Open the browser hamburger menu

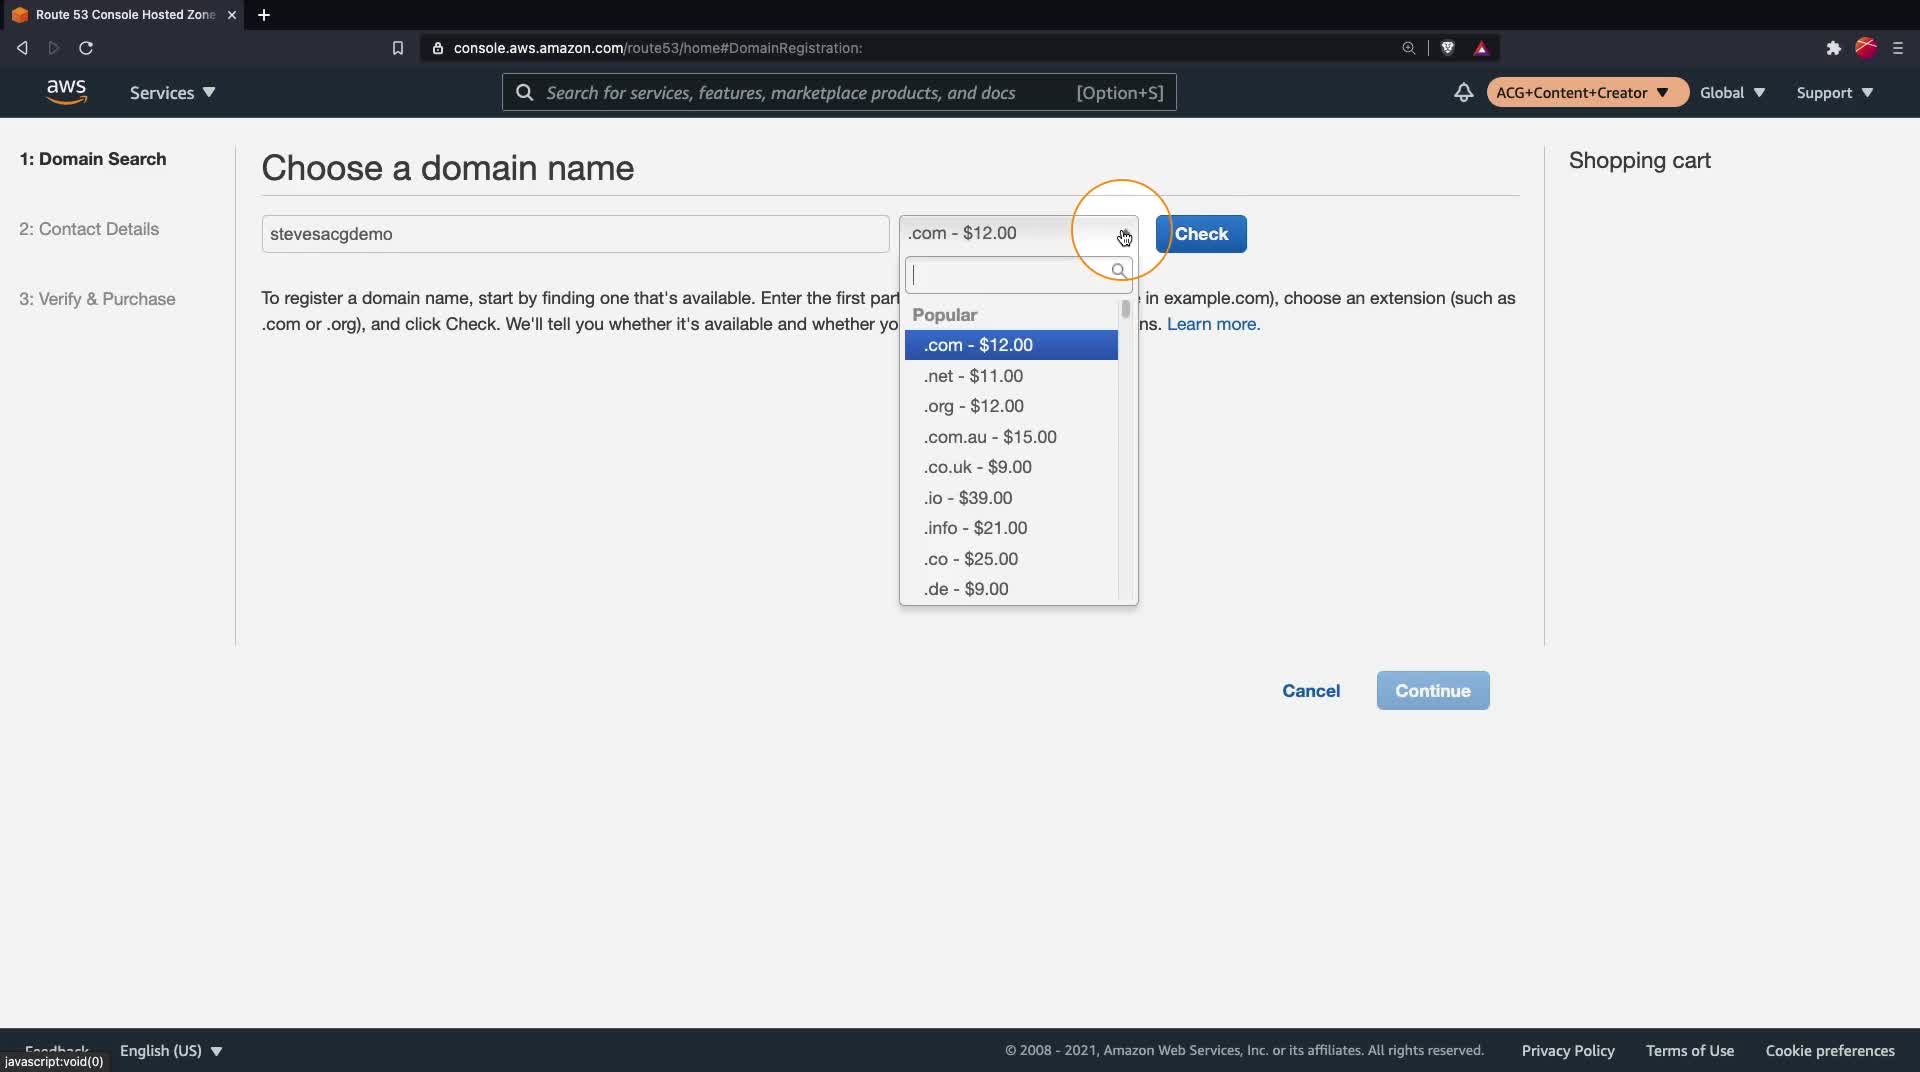coord(1898,48)
